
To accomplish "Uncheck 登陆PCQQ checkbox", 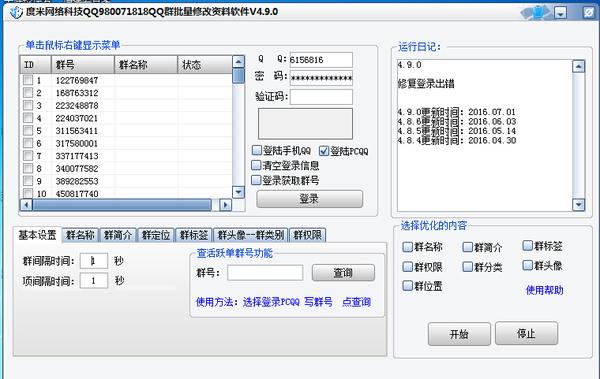I will [x=324, y=151].
